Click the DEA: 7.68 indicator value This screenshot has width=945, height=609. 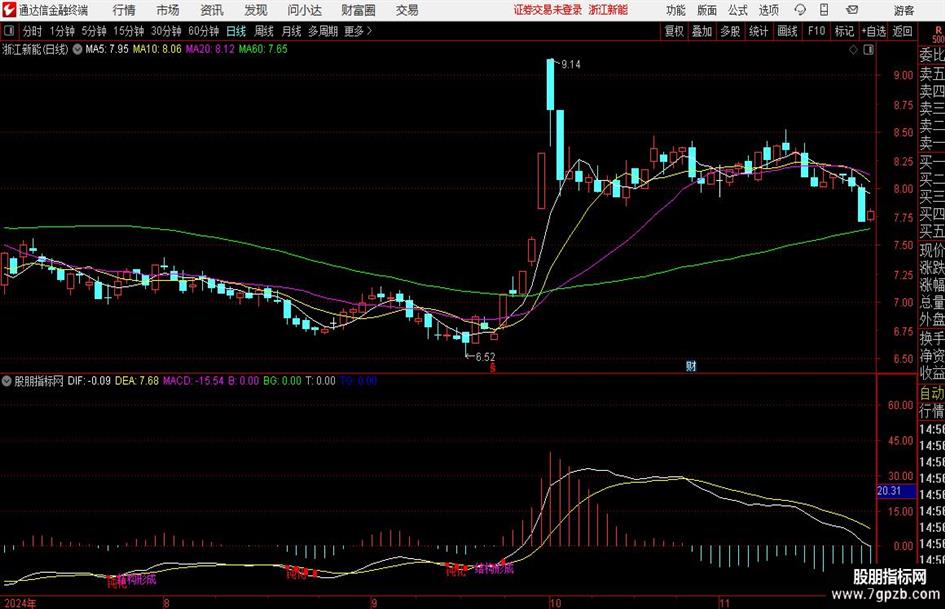pos(137,381)
